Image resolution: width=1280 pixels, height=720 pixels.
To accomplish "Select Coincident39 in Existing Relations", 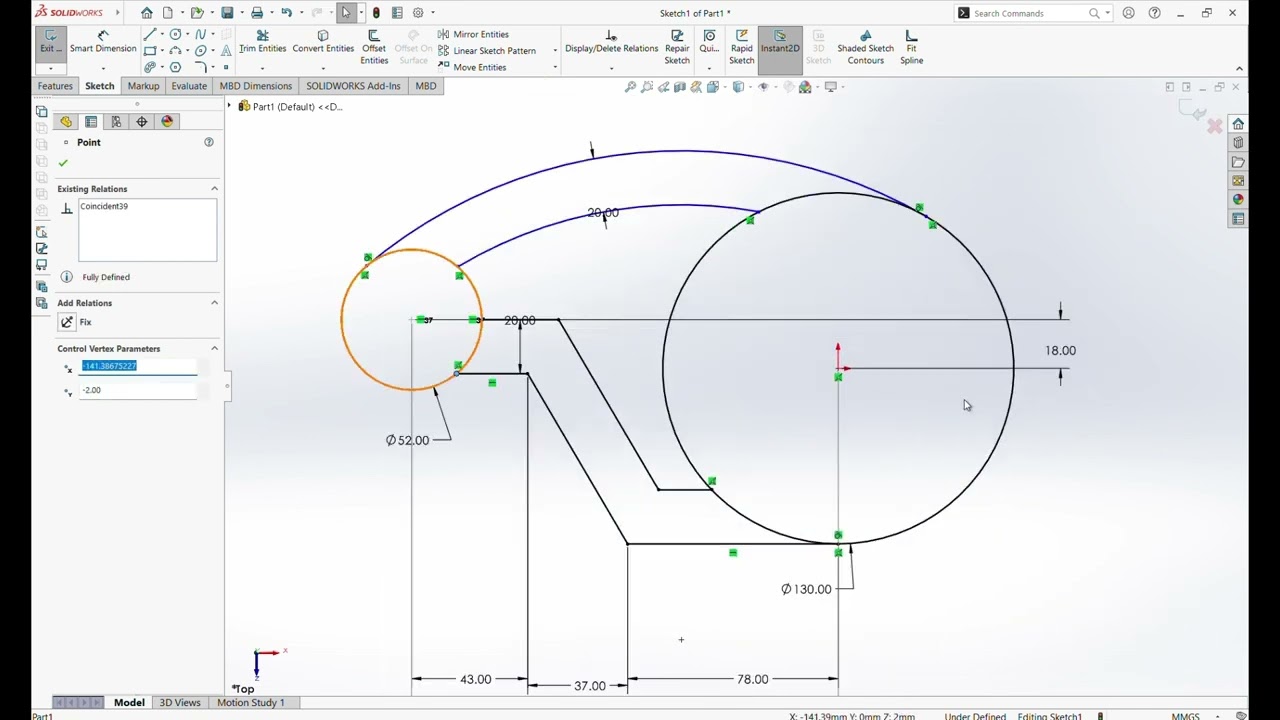I will tap(104, 206).
